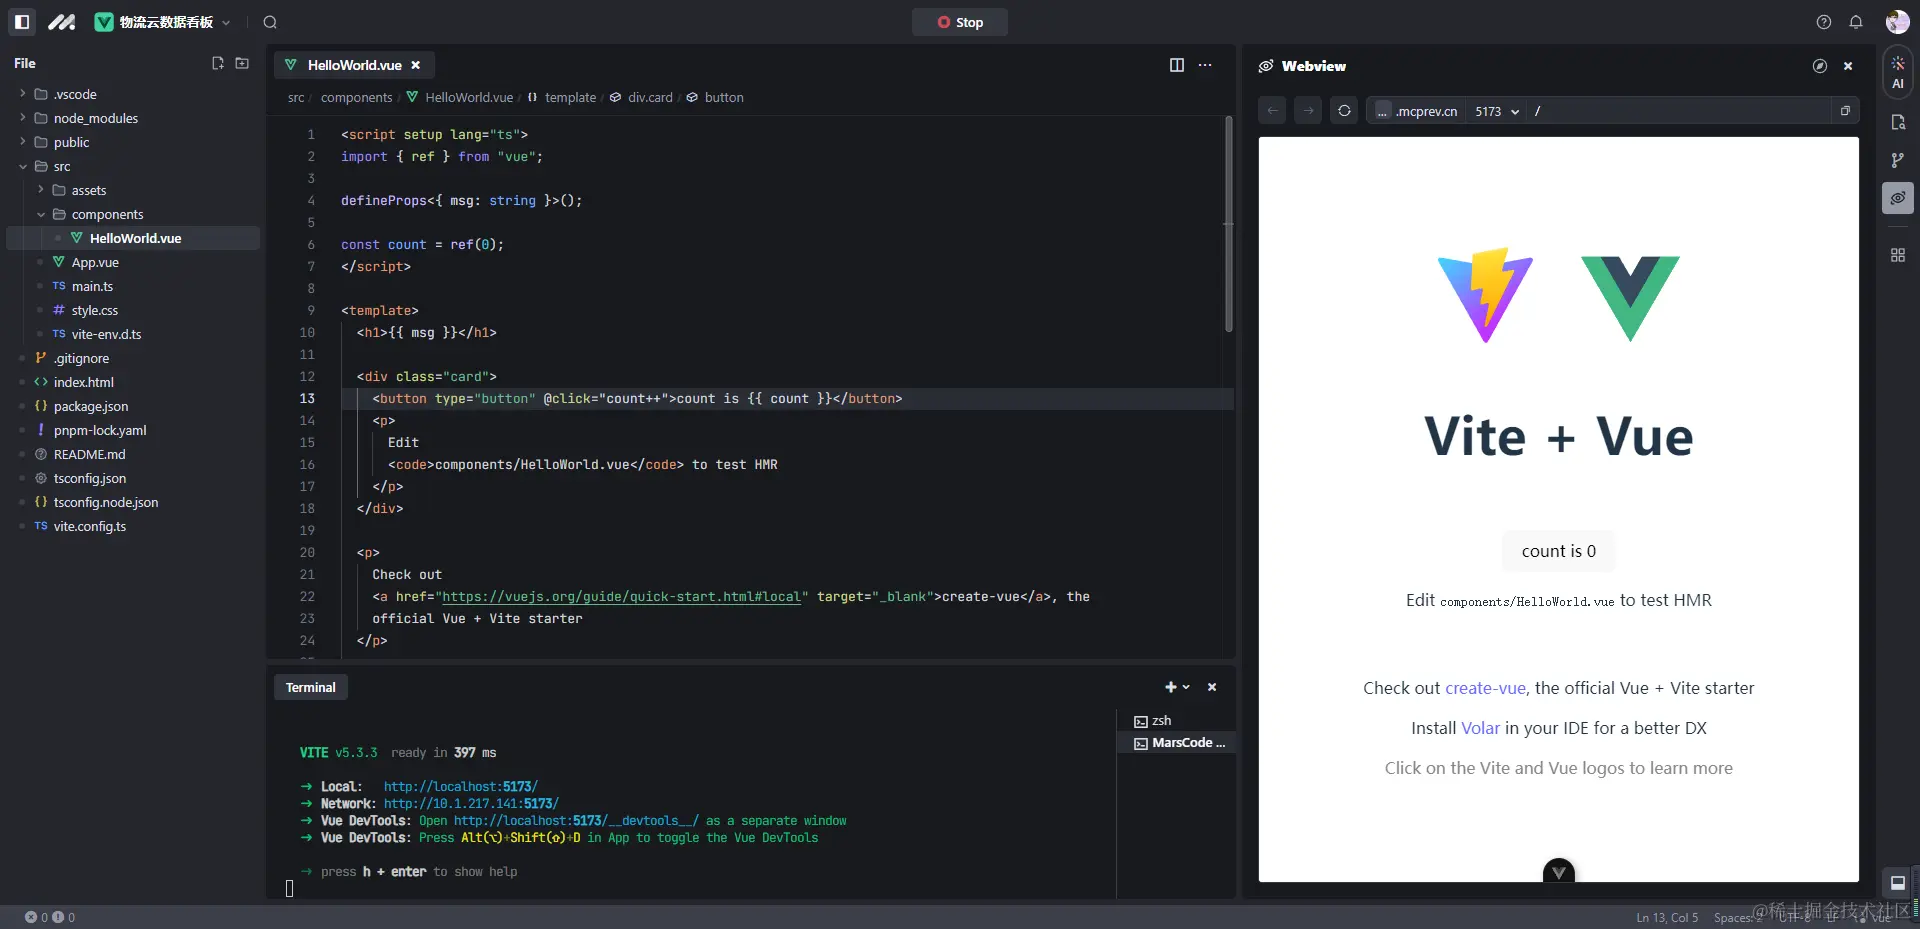The height and width of the screenshot is (929, 1920).
Task: Open the AI assistant in the right sidebar
Action: tap(1898, 72)
